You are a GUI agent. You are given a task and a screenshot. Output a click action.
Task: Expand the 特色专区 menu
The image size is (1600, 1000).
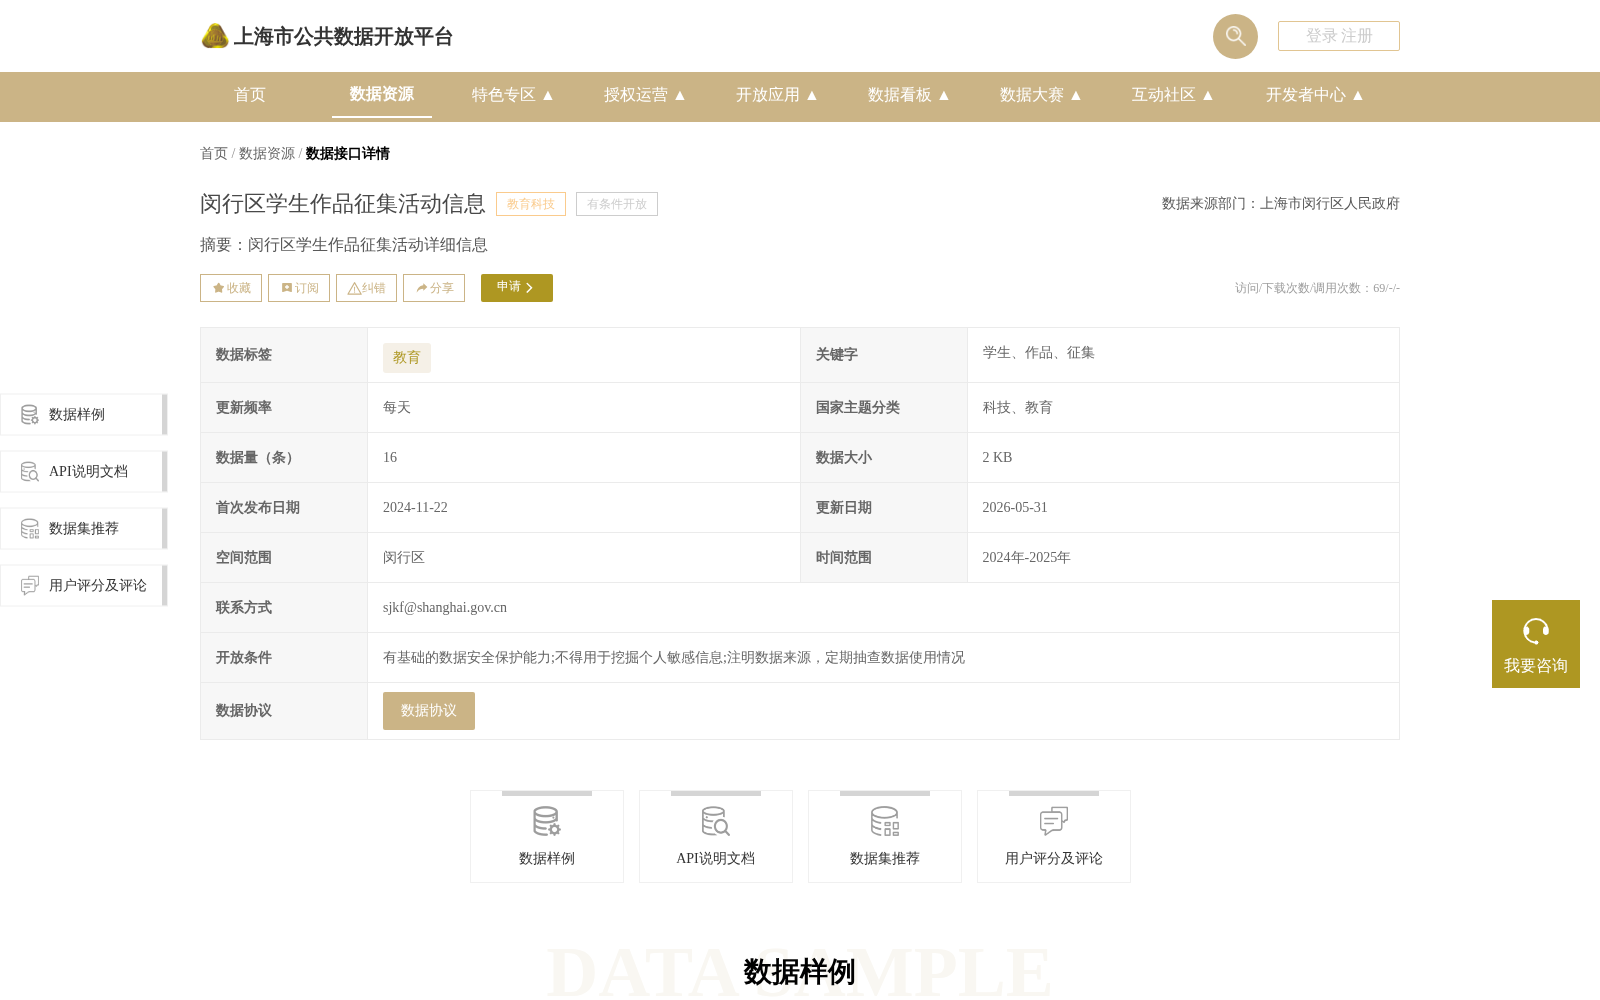coord(513,95)
